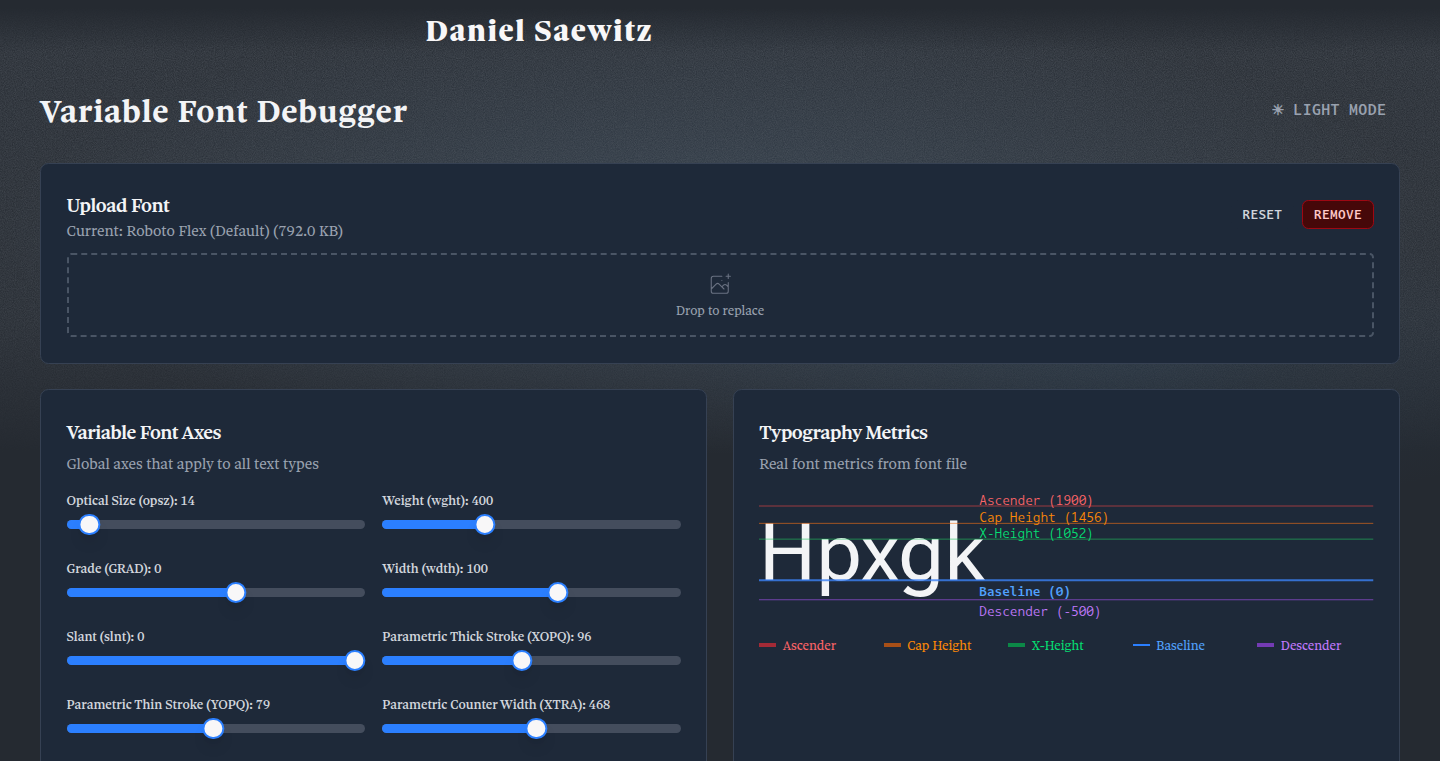
Task: Click the Variable Font Axes heading
Action: click(144, 433)
